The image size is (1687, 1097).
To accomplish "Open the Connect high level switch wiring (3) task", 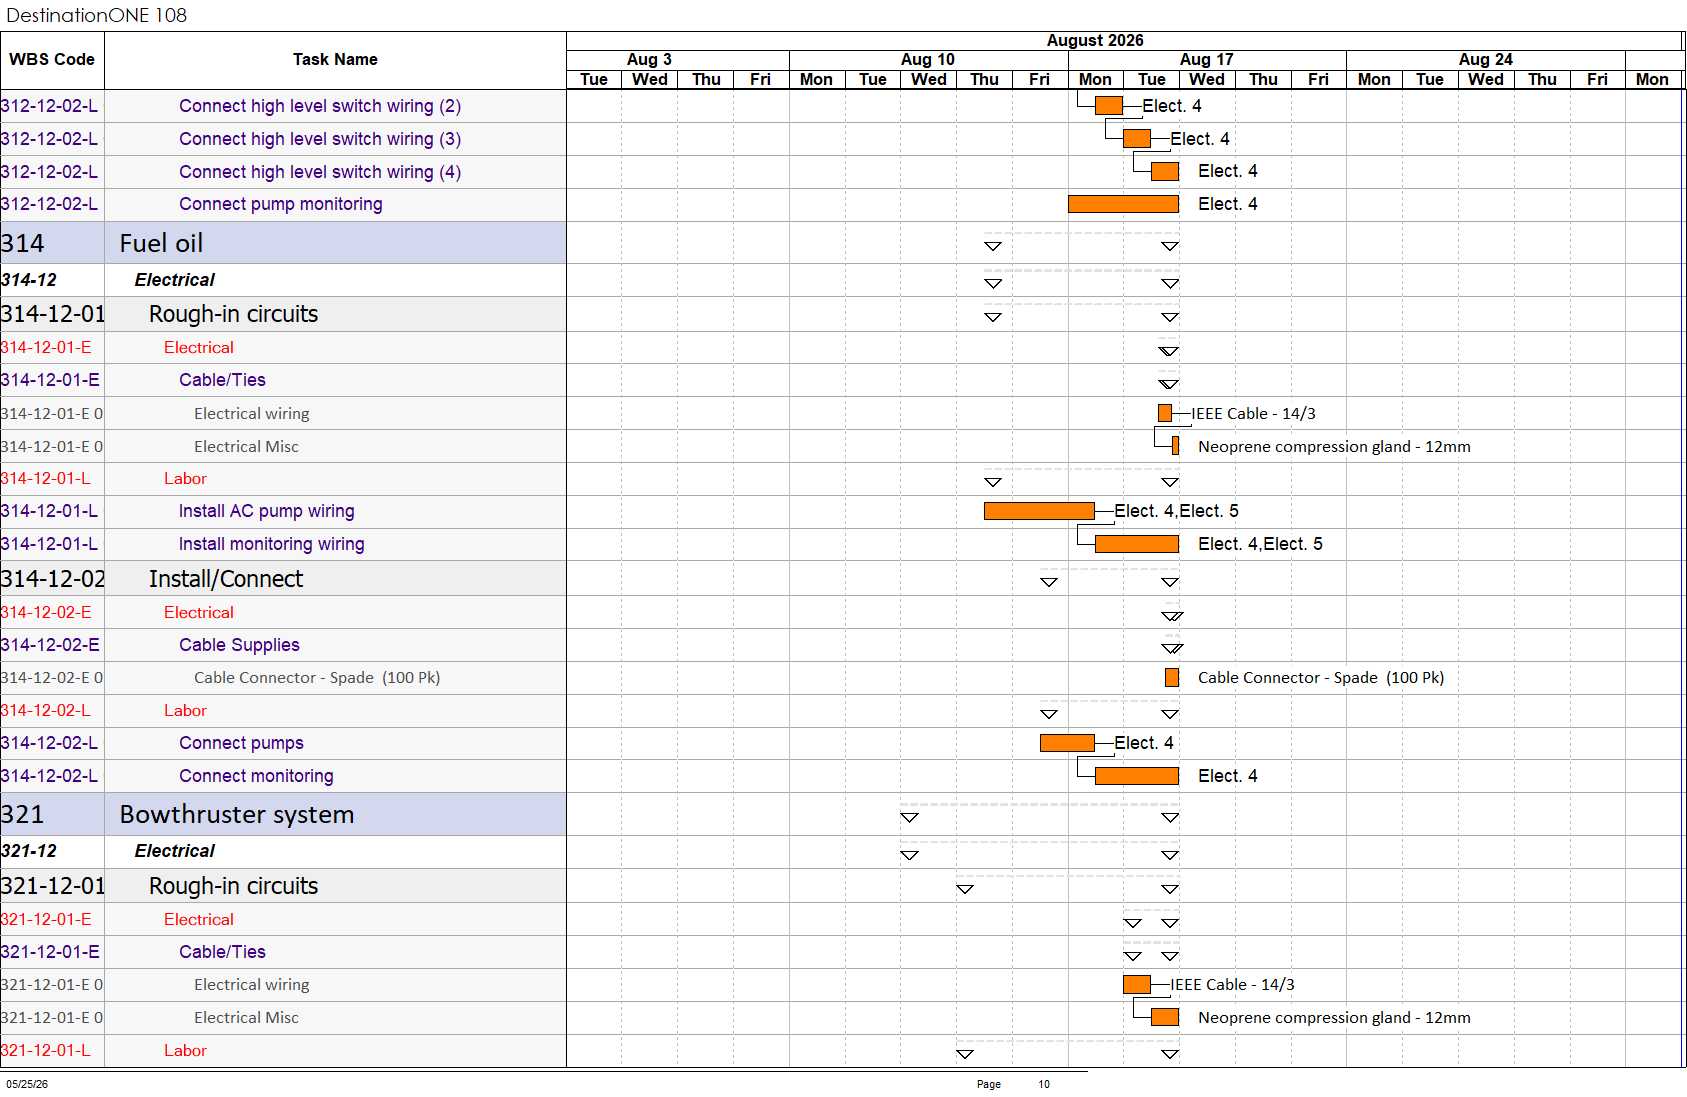I will 320,139.
